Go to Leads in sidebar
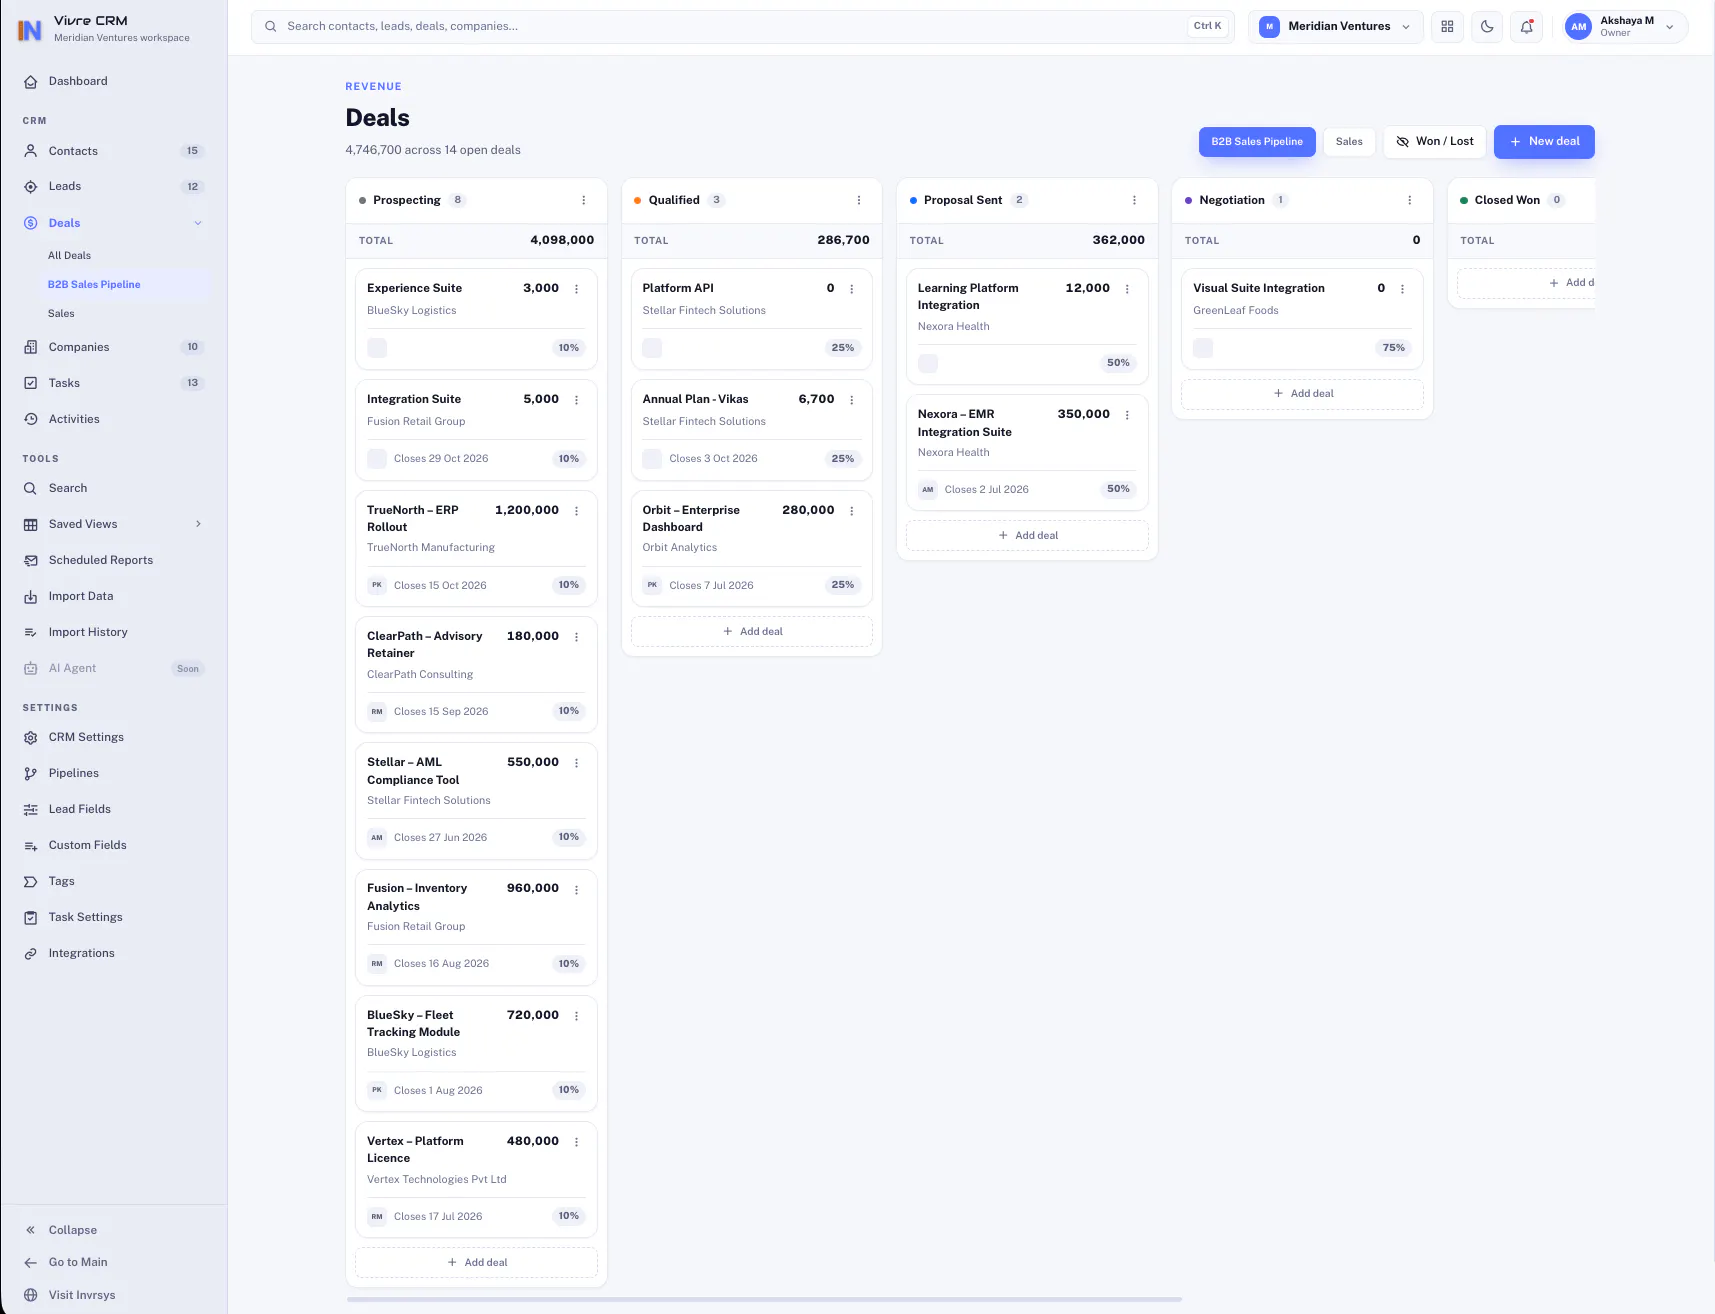Viewport: 1715px width, 1314px height. 114,186
